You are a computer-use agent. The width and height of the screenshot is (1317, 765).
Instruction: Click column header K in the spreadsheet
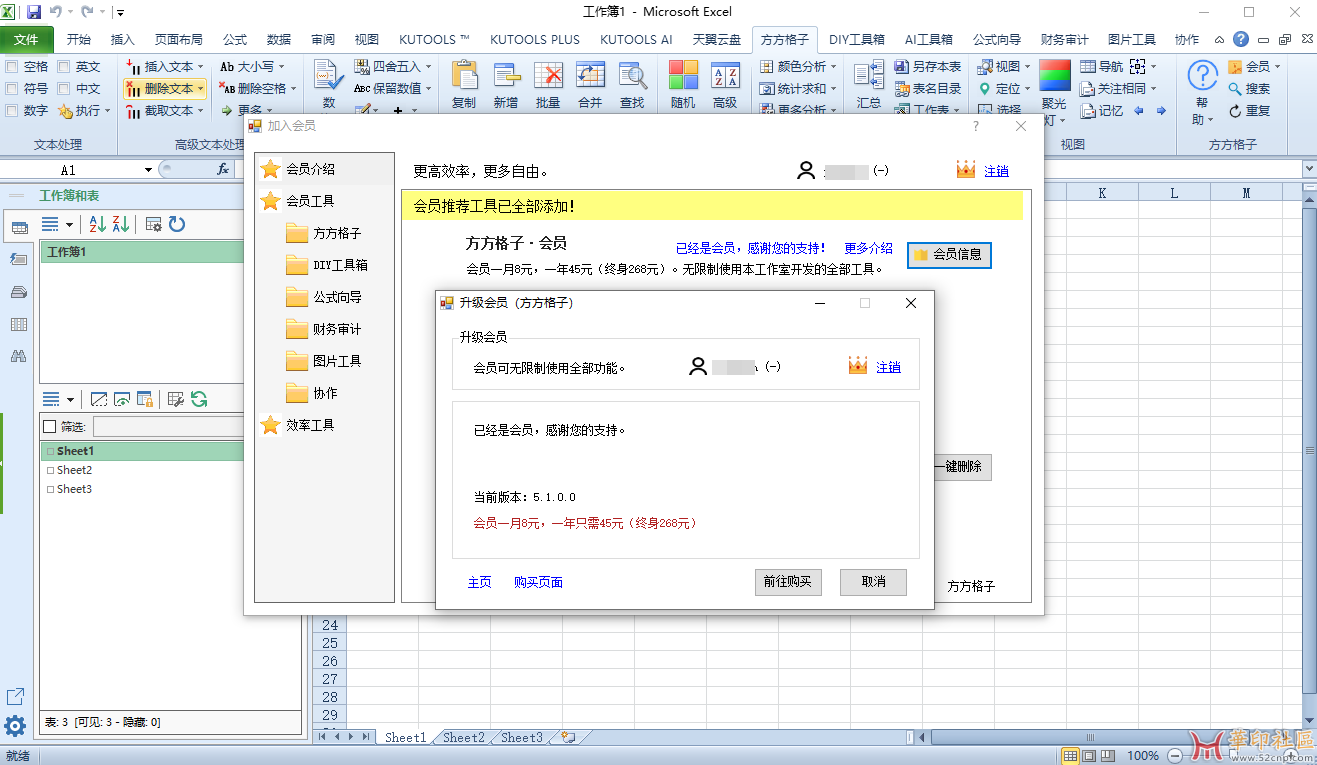(1102, 193)
